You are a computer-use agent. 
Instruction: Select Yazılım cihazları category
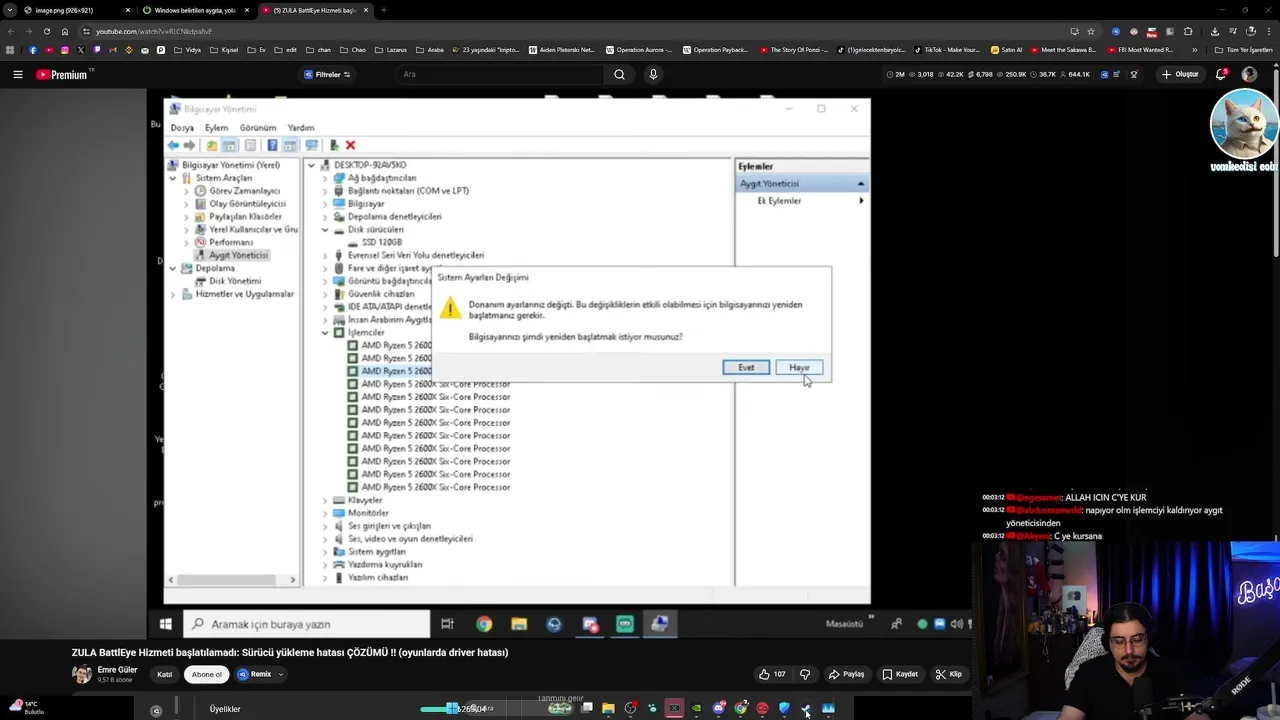pyautogui.click(x=377, y=577)
